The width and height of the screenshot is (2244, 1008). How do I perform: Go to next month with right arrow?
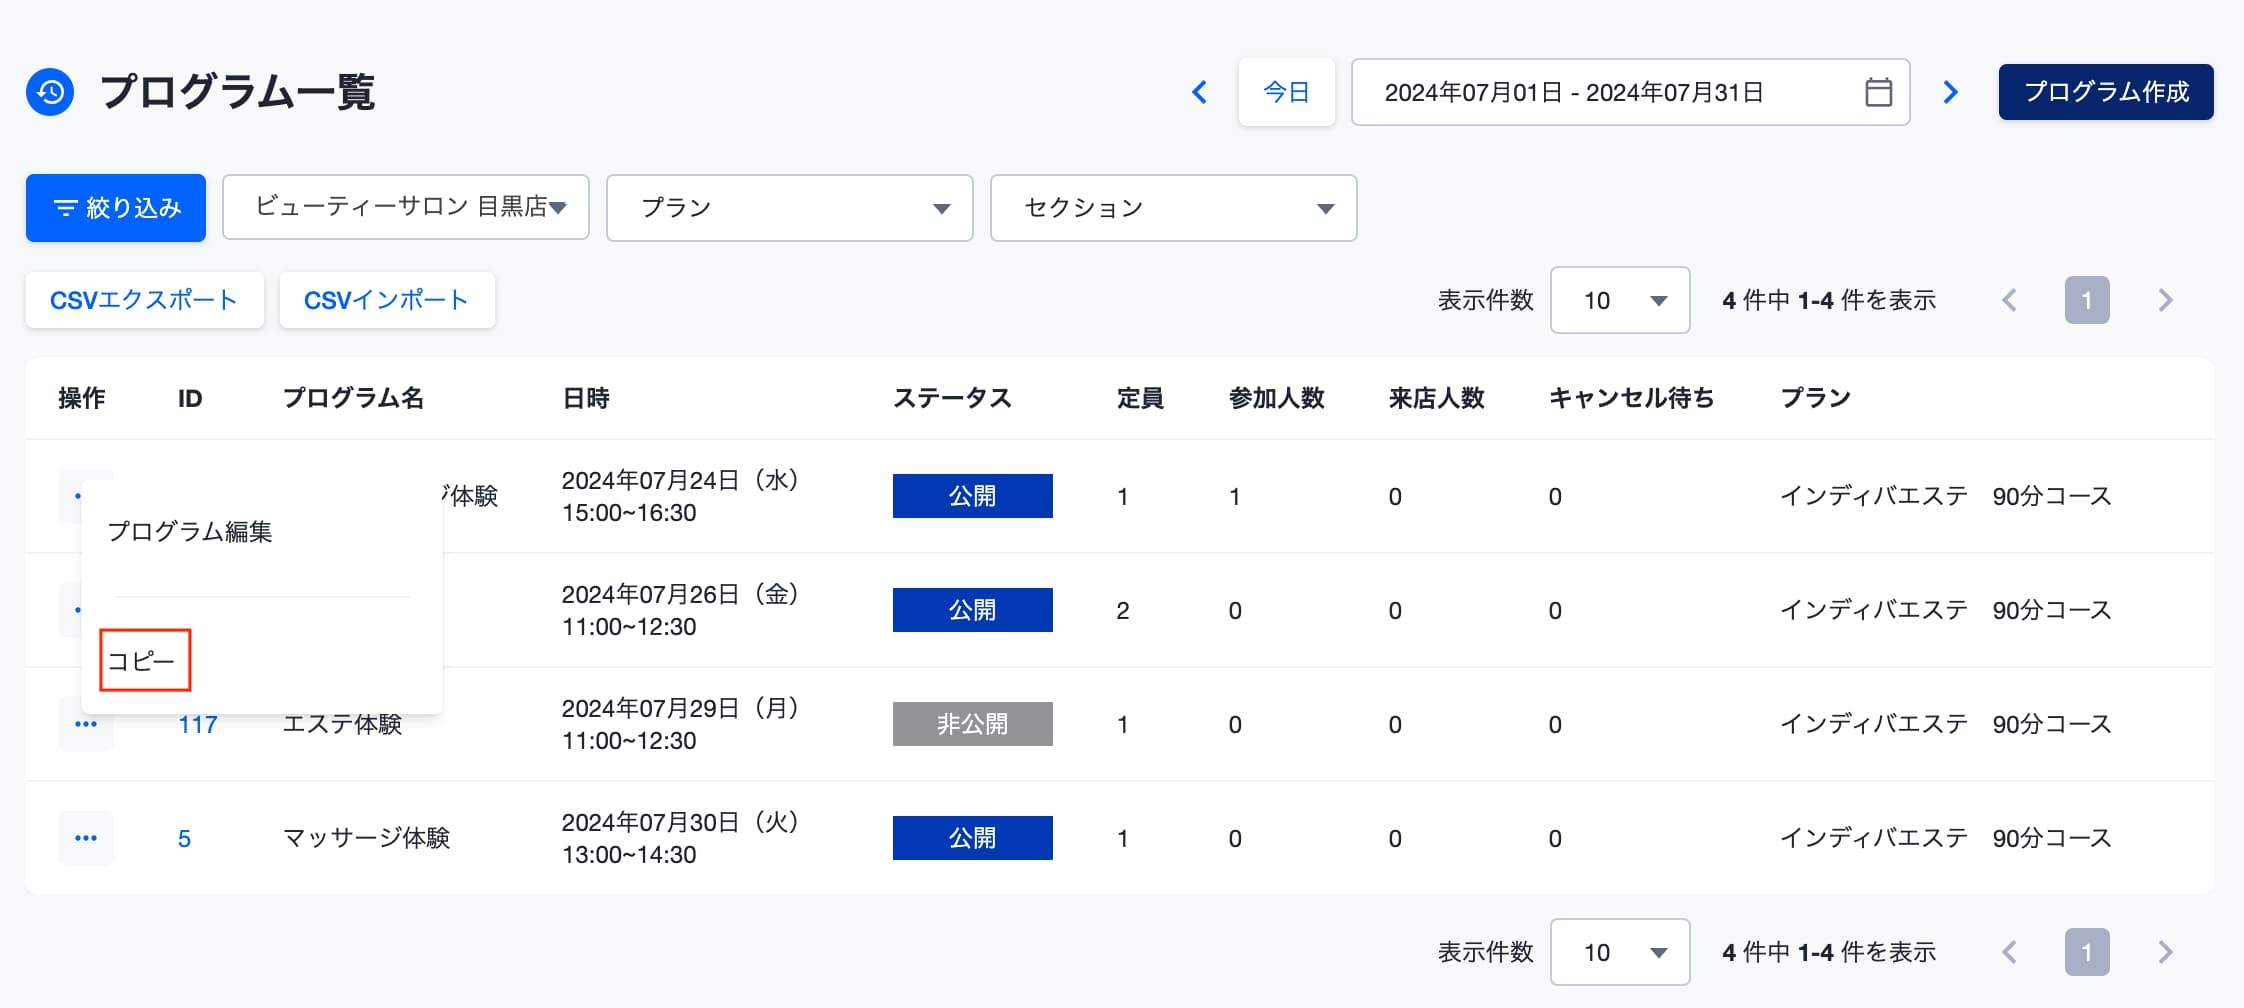pos(1950,92)
